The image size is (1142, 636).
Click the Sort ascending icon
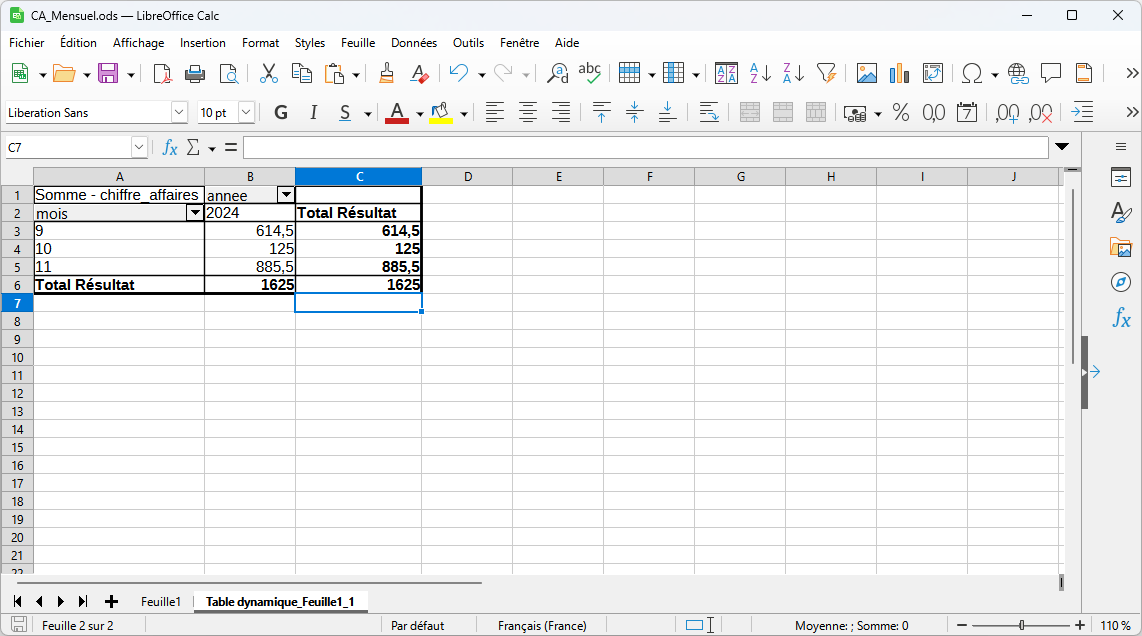click(x=760, y=74)
